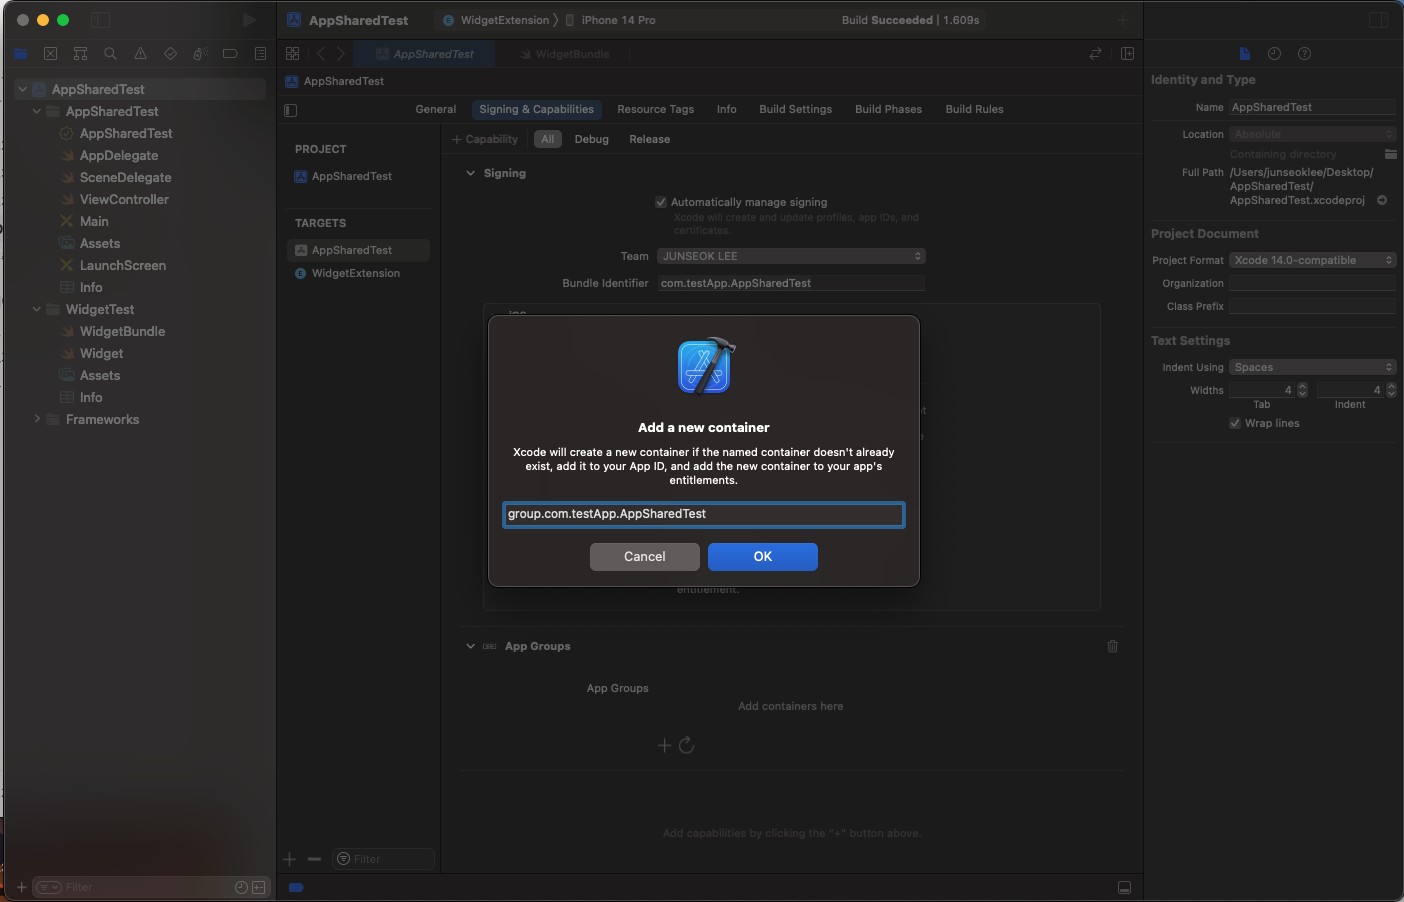Image resolution: width=1404 pixels, height=902 pixels.
Task: Switch to the Info tab
Action: tap(727, 109)
